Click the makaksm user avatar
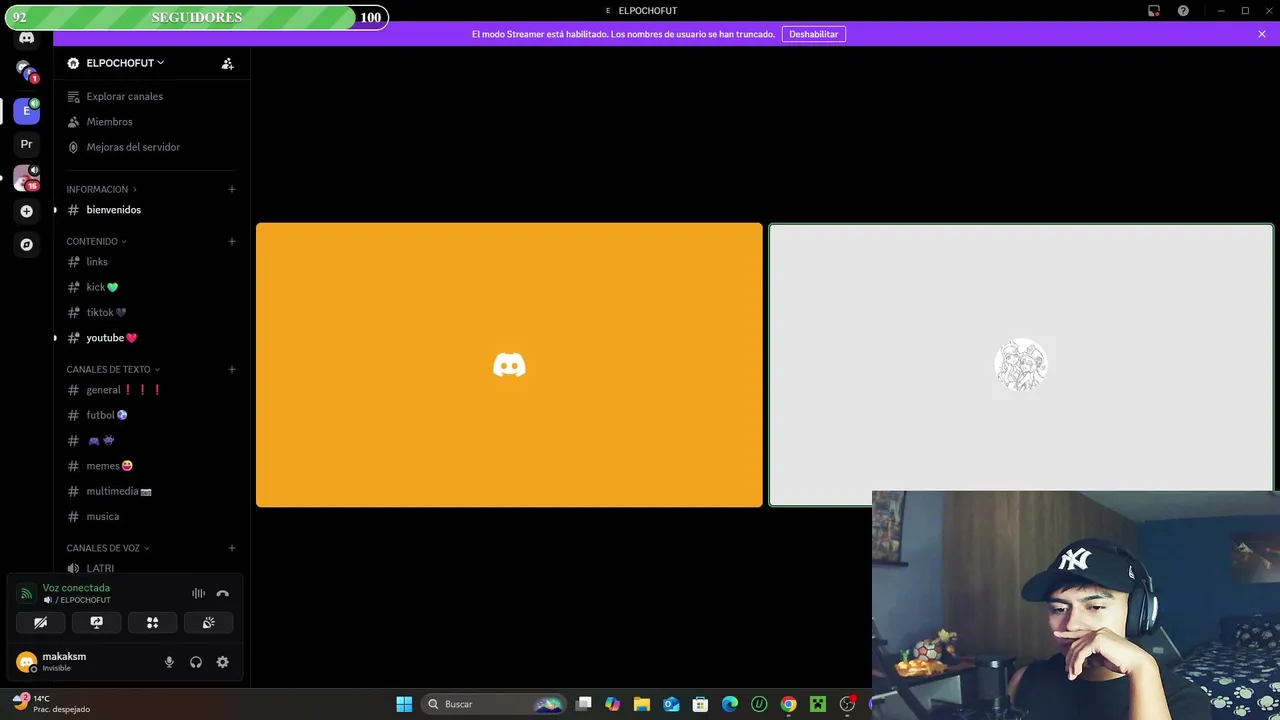The image size is (1280, 720). (x=26, y=662)
